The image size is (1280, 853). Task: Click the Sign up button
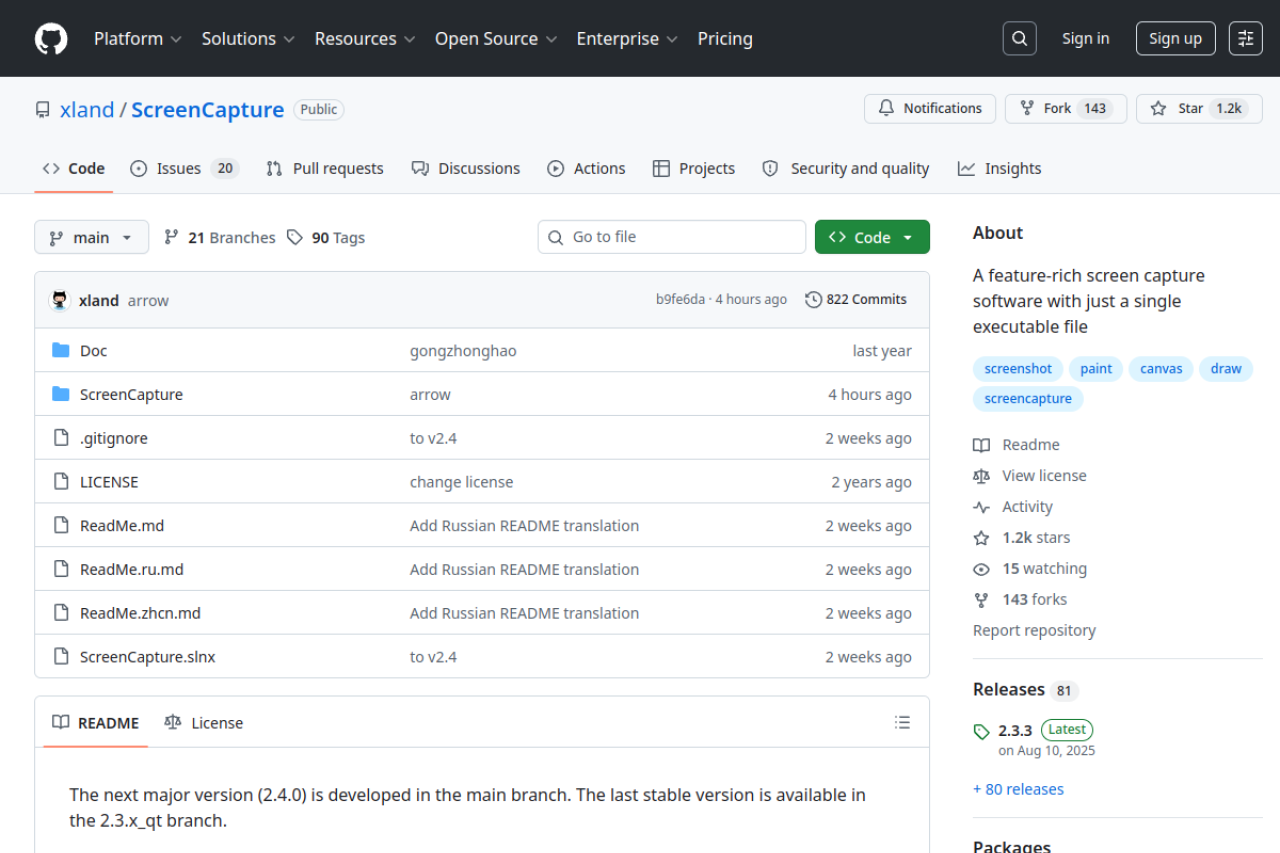point(1176,39)
